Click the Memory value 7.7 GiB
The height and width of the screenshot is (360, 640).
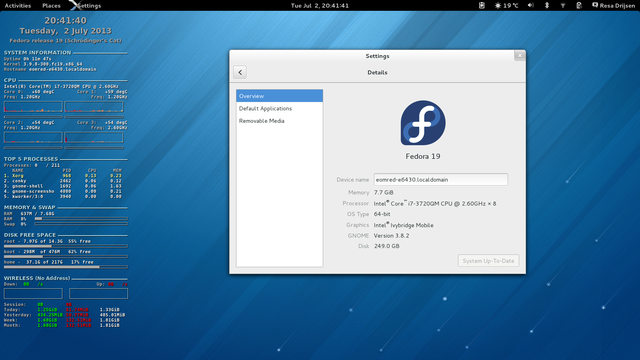(384, 192)
